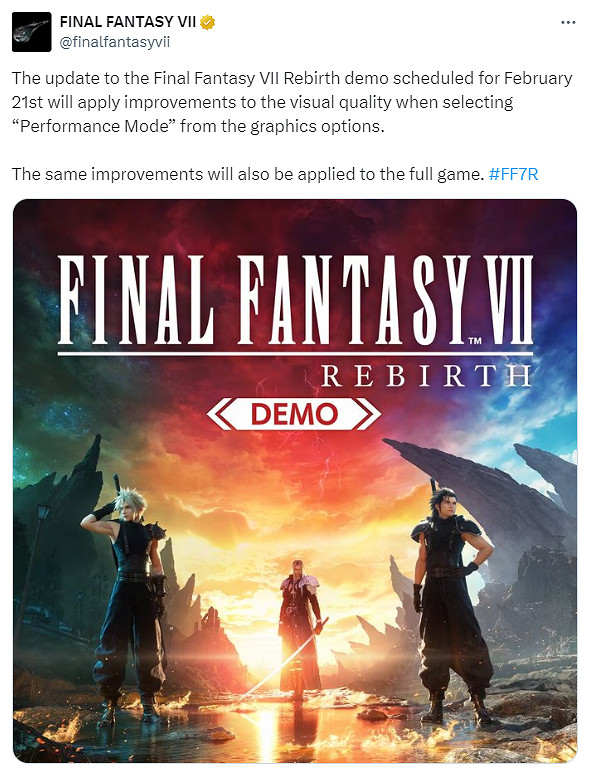Click the FINAL FANTASY VII account name

coord(127,22)
